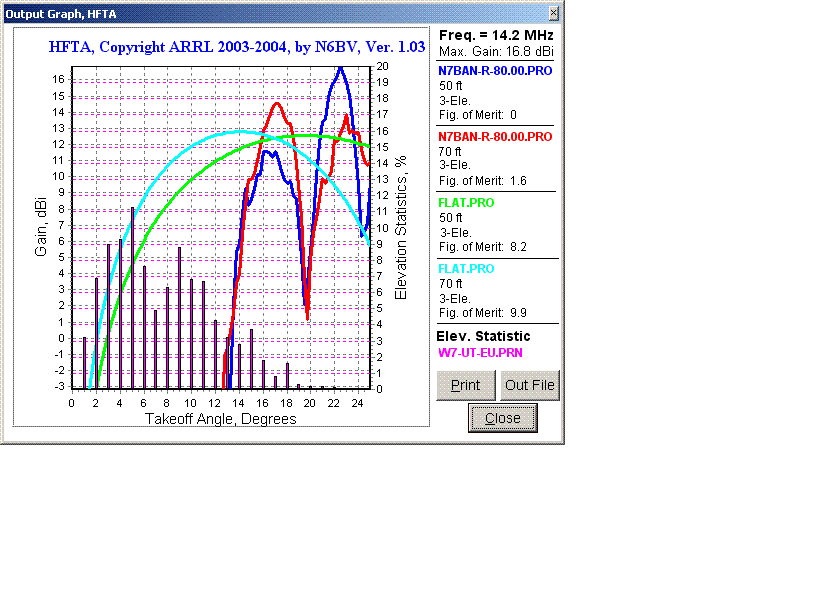Click the Max. Gain 16.8 dBi text
Image resolution: width=816 pixels, height=612 pixels.
(x=497, y=51)
